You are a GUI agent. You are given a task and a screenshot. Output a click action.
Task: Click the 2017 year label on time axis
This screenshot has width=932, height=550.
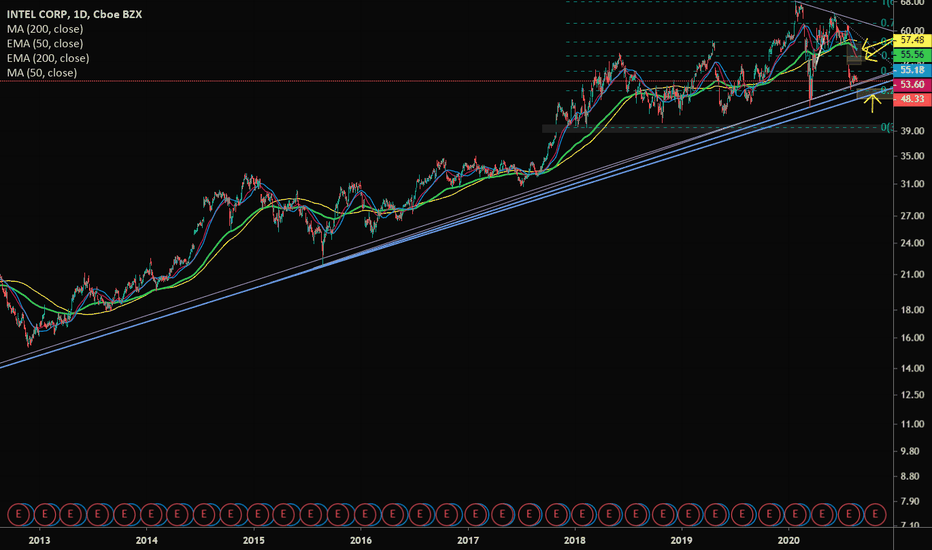468,540
